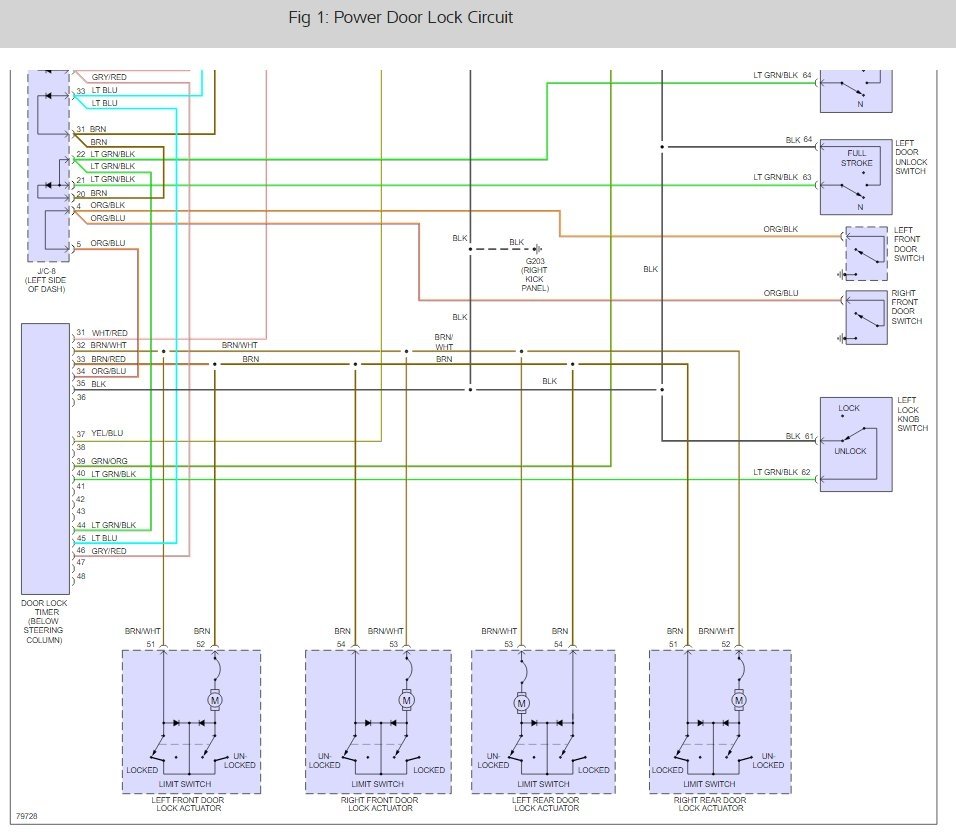Click the ORG/BLK label near left front door switch
Viewport: 956px width, 836px height.
(x=780, y=229)
